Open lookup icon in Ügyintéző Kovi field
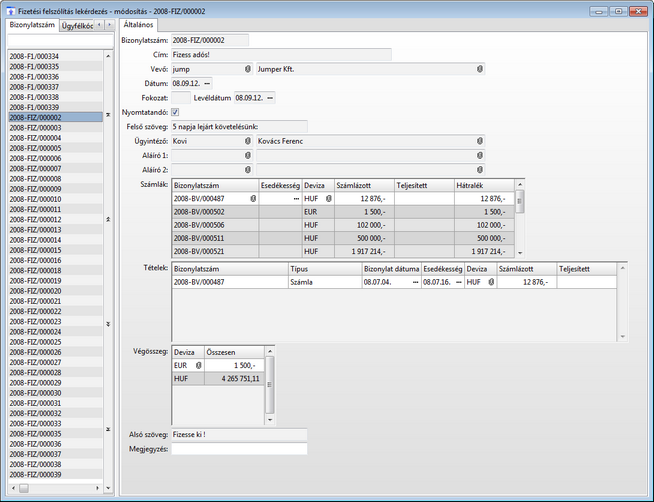 point(247,141)
